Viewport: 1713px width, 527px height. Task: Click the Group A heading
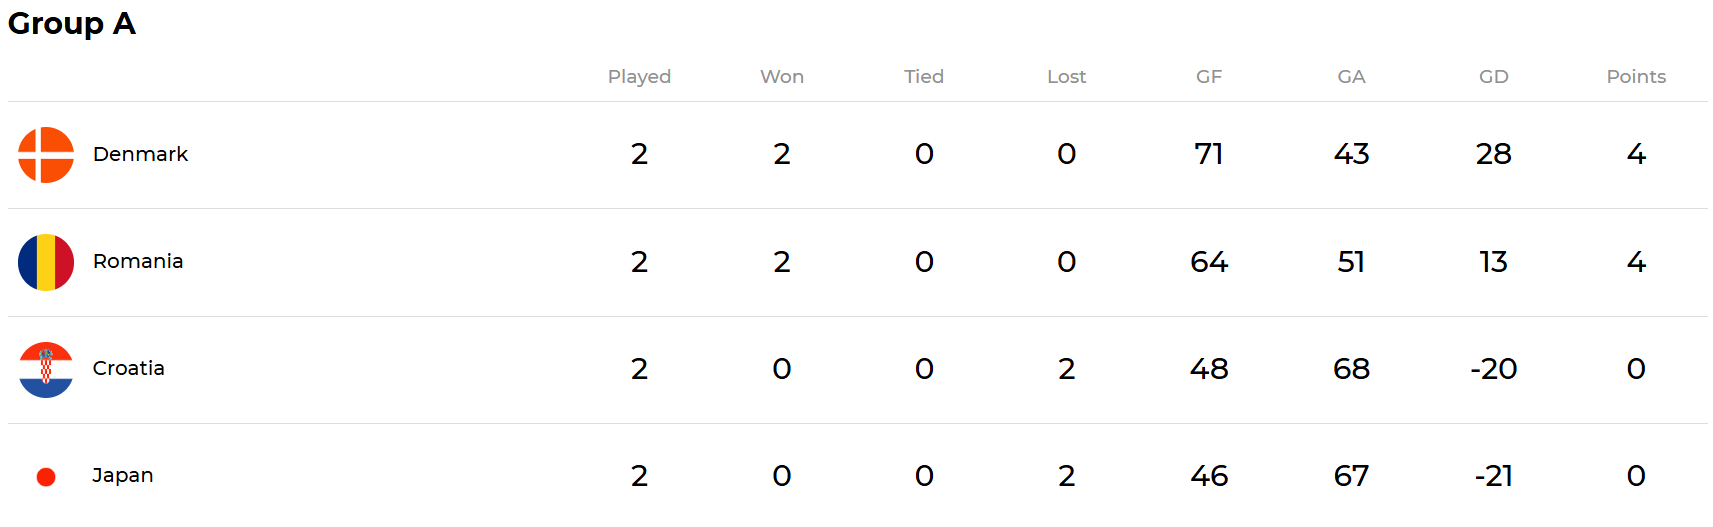tap(72, 23)
